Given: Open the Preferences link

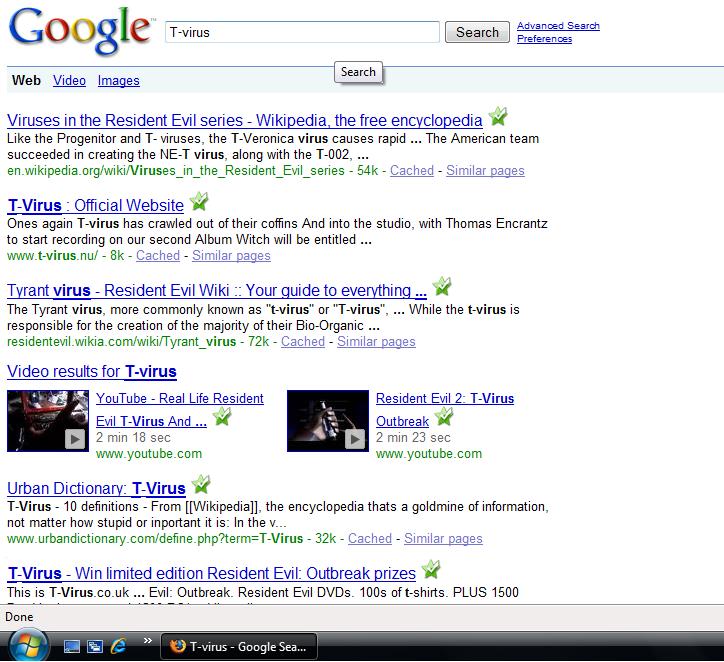Looking at the screenshot, I should tap(544, 39).
